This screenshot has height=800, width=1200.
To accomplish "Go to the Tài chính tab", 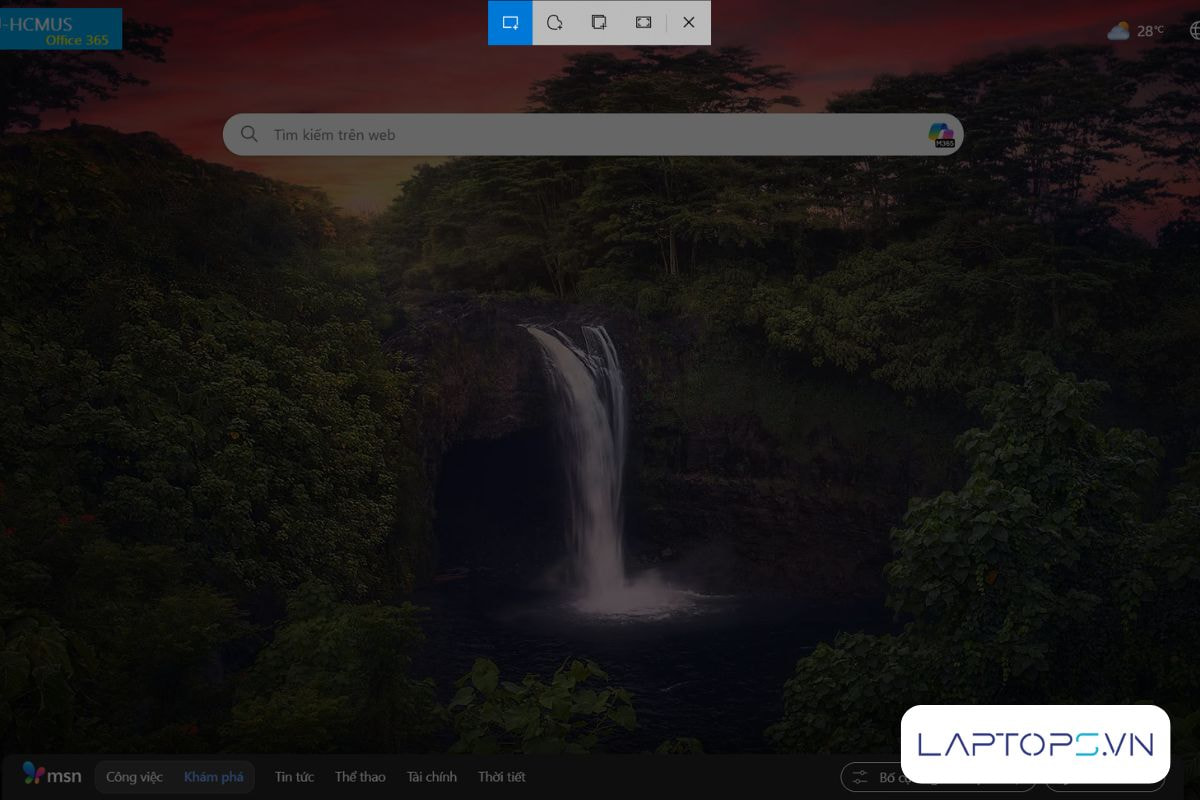I will coord(431,777).
